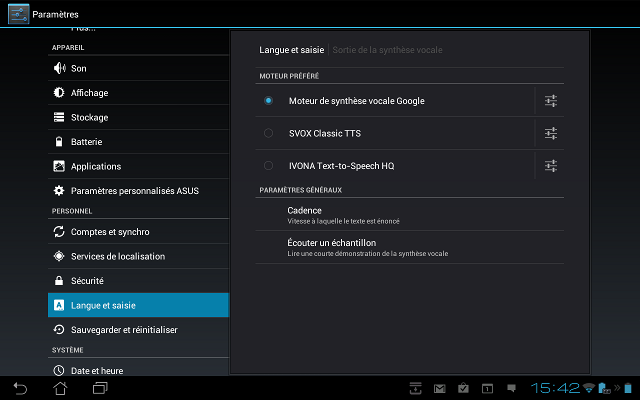Viewport: 640px width, 400px height.
Task: Open Services de localisation entry
Action: click(138, 256)
